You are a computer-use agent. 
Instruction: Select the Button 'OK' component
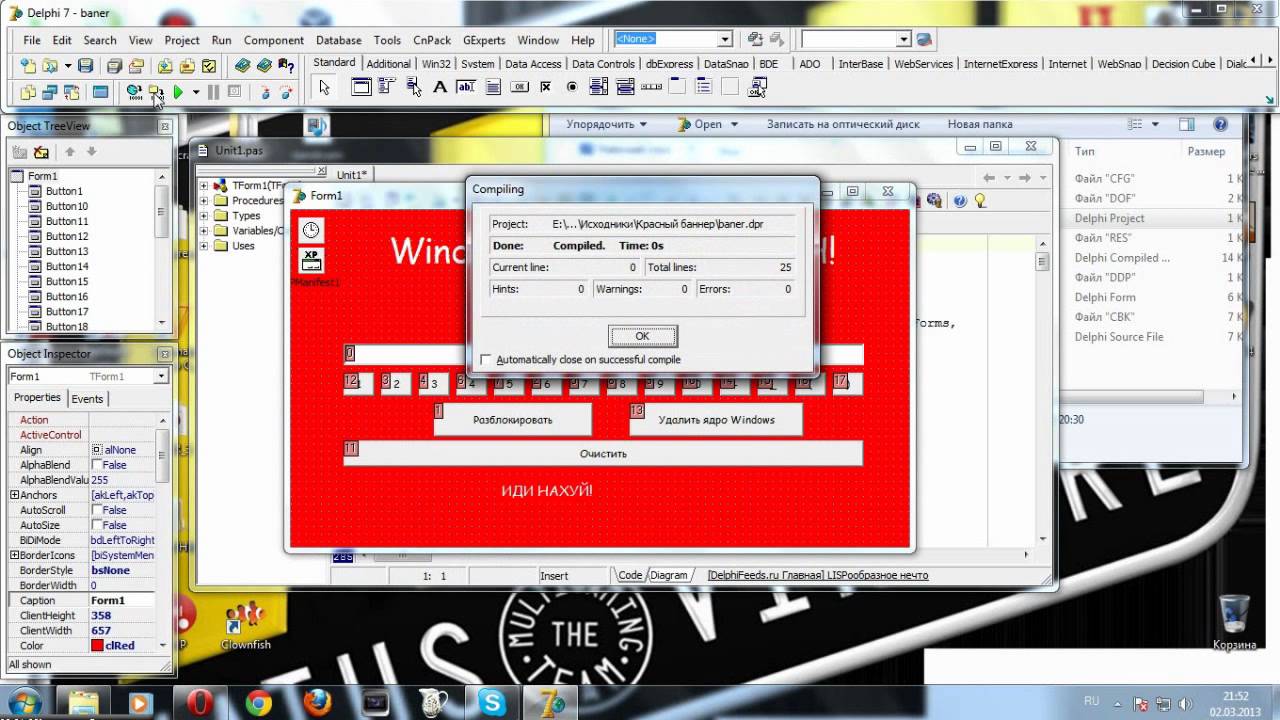pos(519,87)
